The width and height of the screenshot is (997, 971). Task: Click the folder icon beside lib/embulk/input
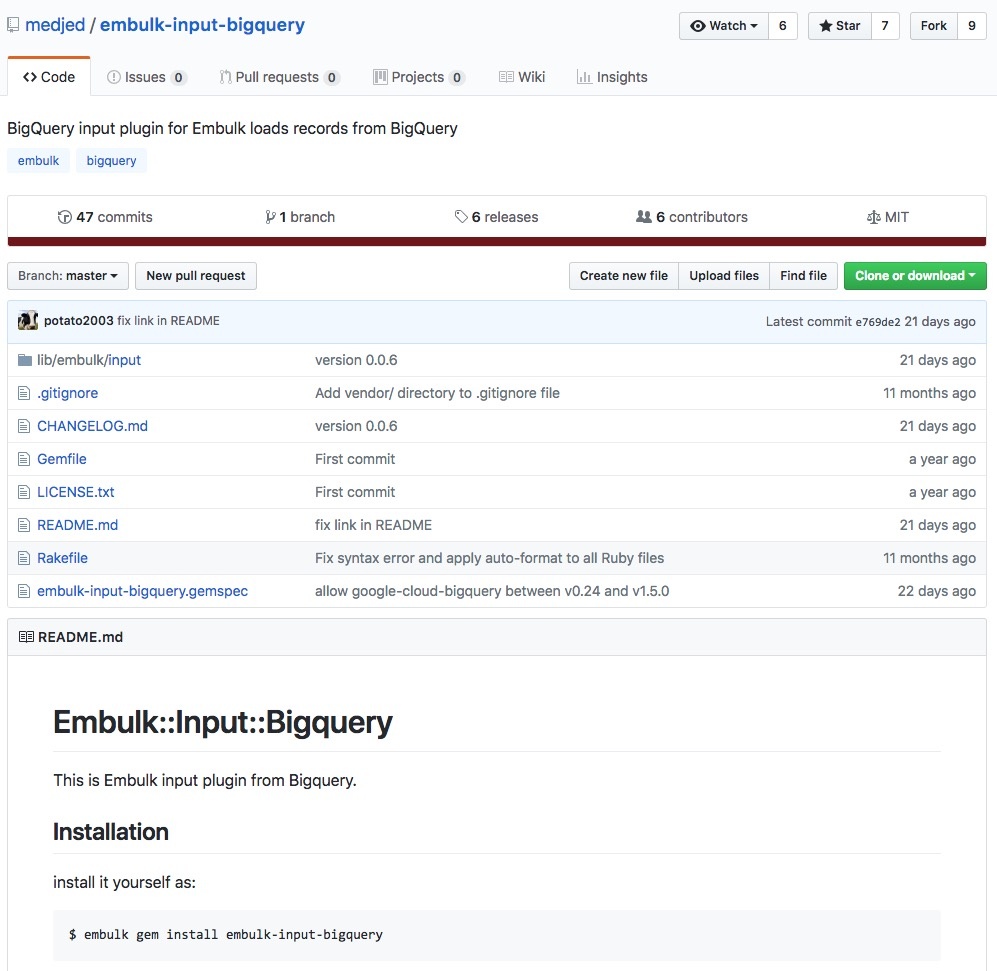coord(25,360)
